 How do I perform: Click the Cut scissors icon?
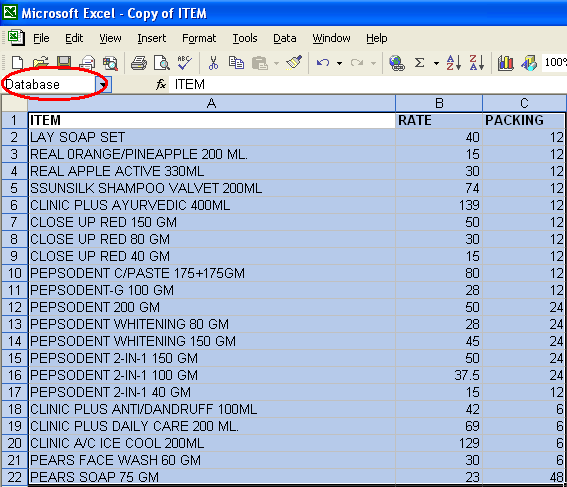click(x=213, y=63)
